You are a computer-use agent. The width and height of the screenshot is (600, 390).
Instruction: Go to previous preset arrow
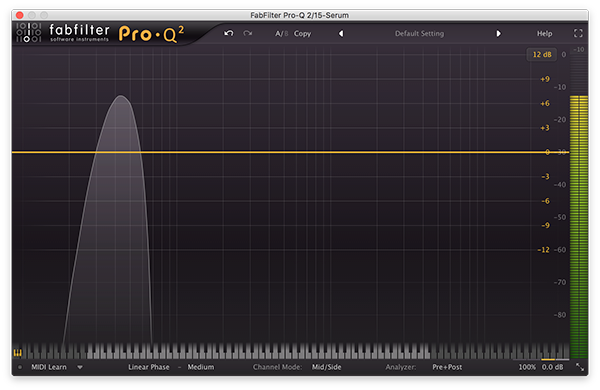click(x=341, y=34)
